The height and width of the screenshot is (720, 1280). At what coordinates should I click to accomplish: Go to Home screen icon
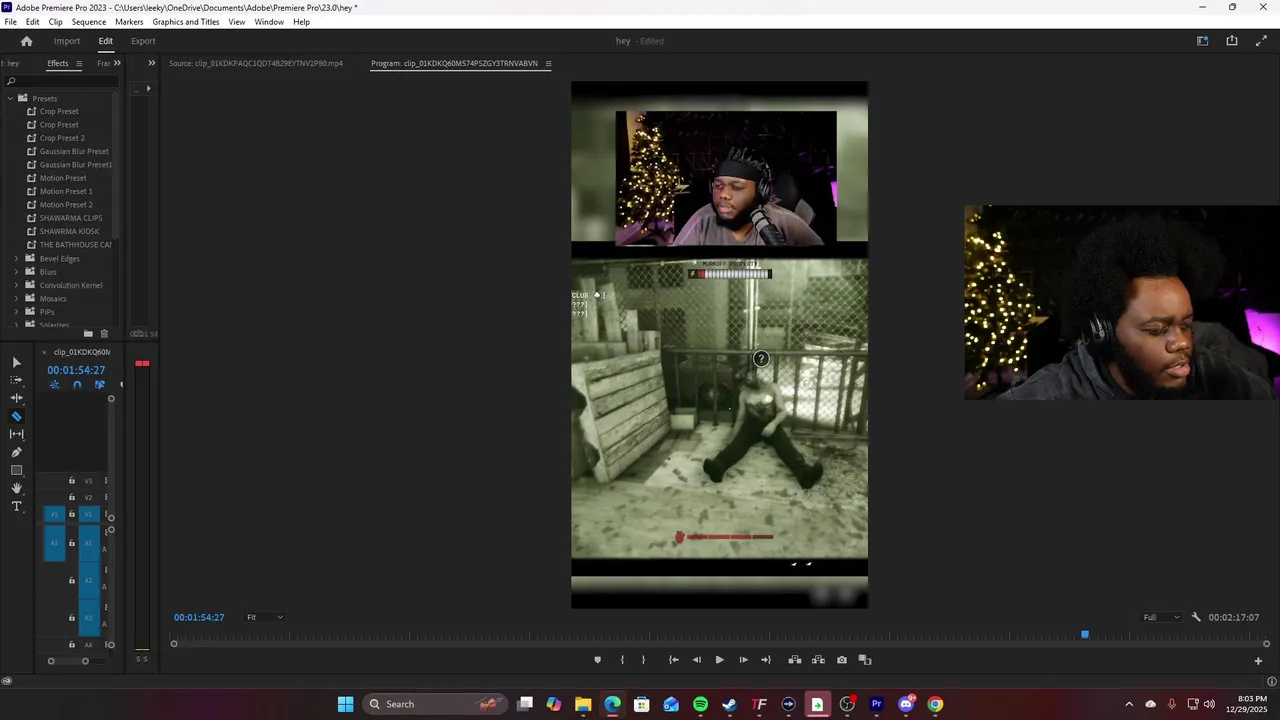27,41
